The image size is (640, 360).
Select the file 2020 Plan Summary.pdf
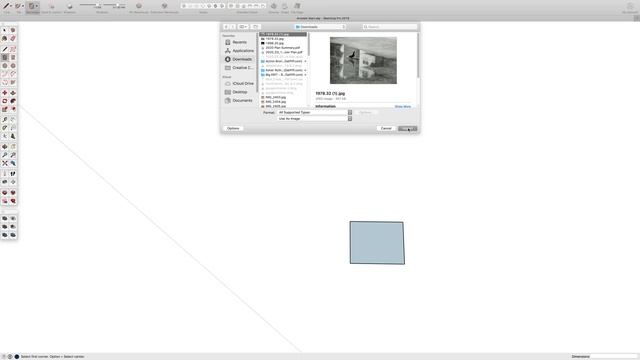tap(283, 48)
